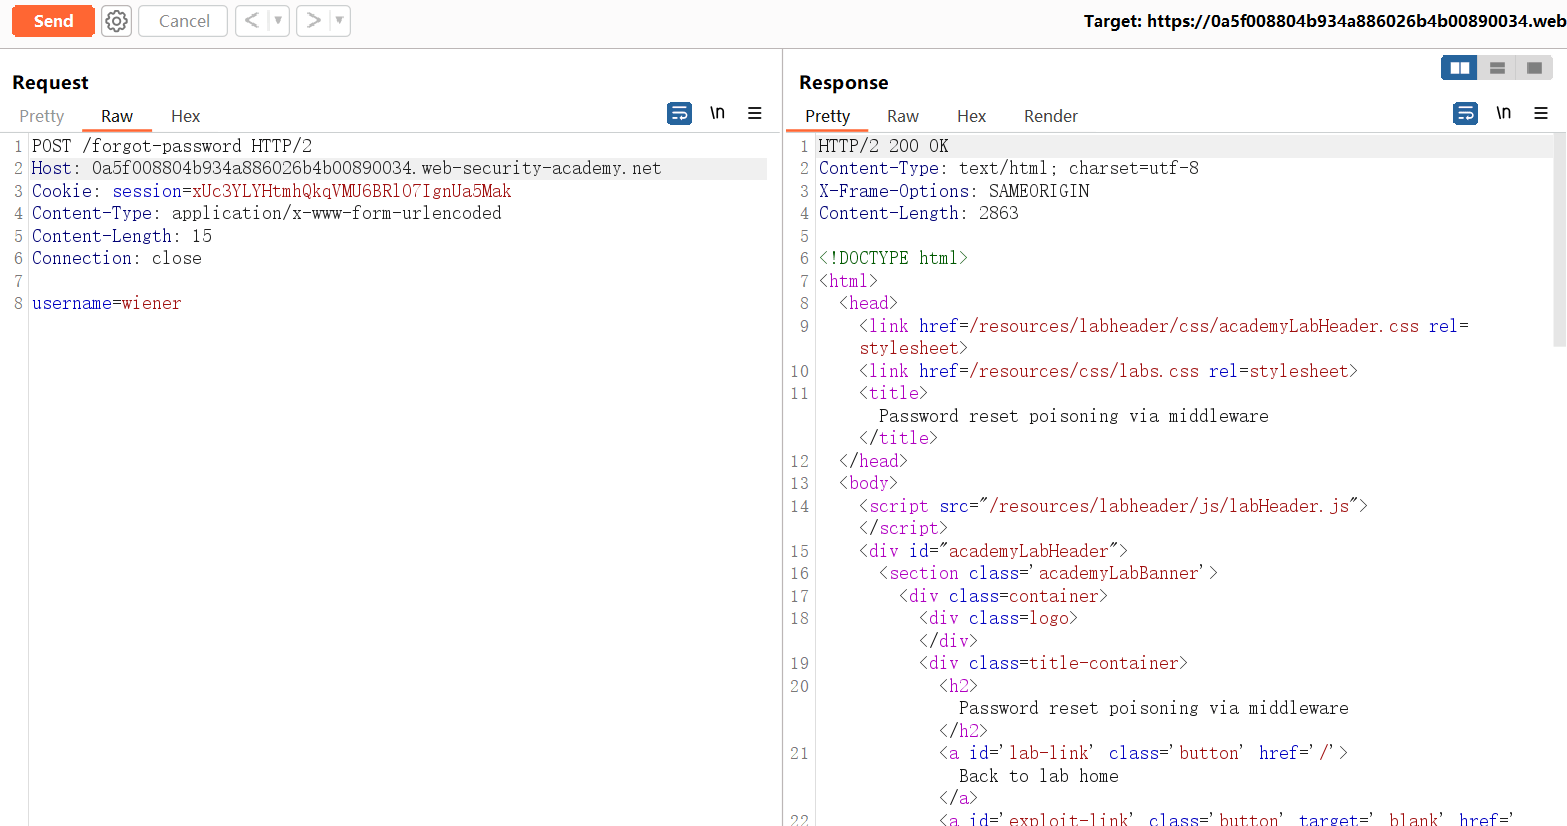Click the Host header line in the request
This screenshot has width=1567, height=826.
coord(346,168)
